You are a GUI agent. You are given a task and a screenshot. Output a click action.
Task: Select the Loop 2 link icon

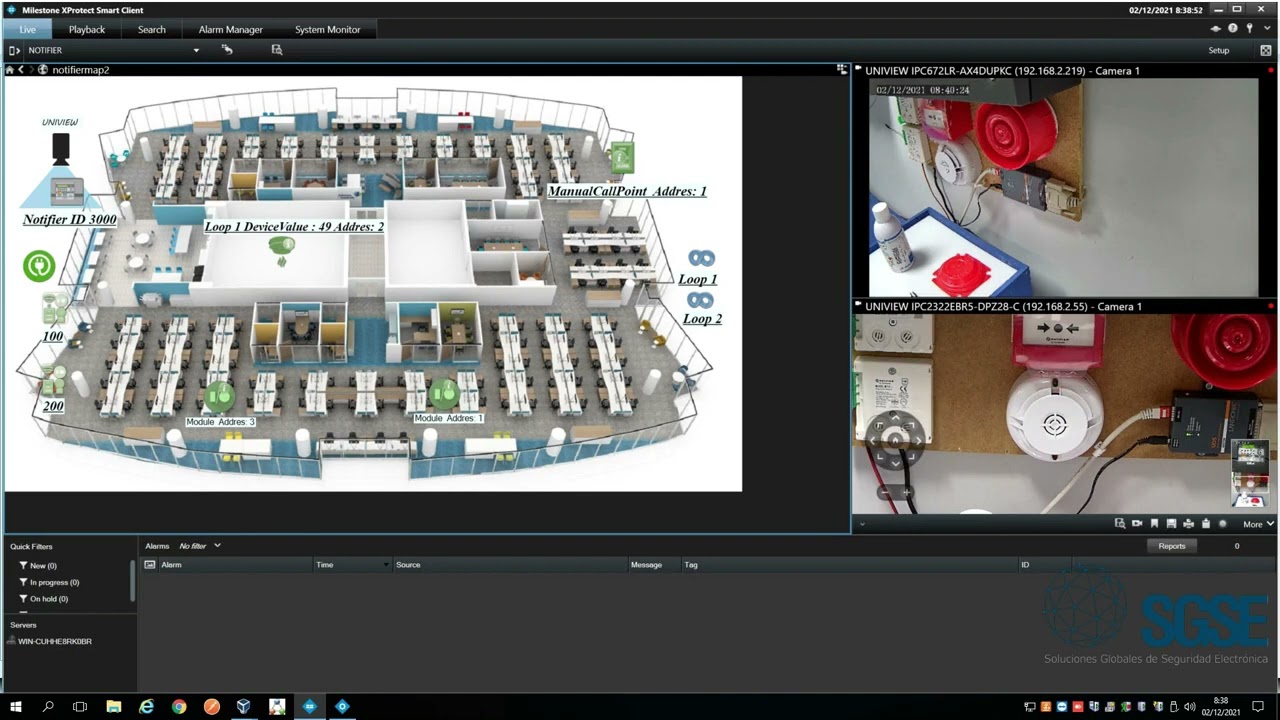(x=700, y=300)
